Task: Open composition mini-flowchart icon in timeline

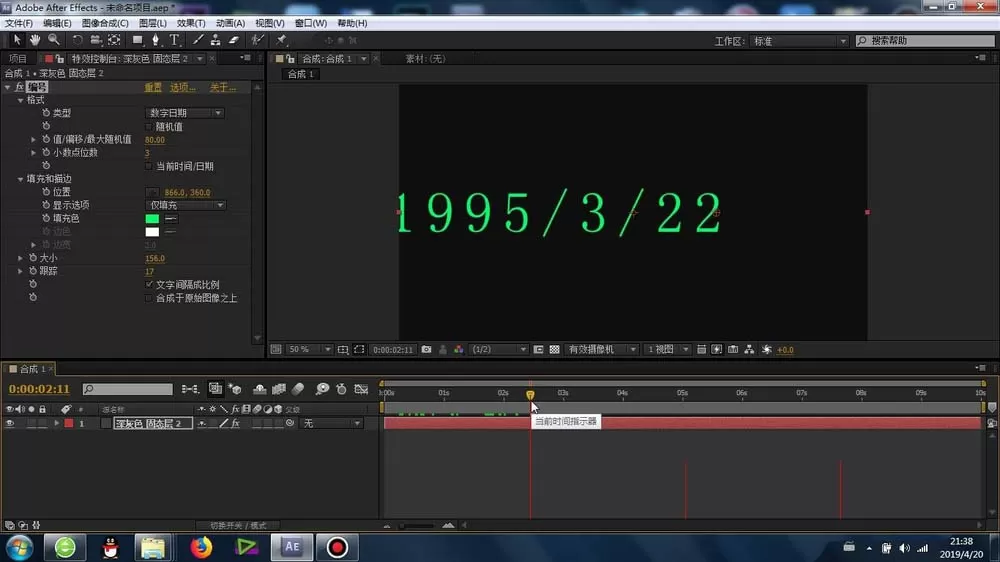Action: 190,388
